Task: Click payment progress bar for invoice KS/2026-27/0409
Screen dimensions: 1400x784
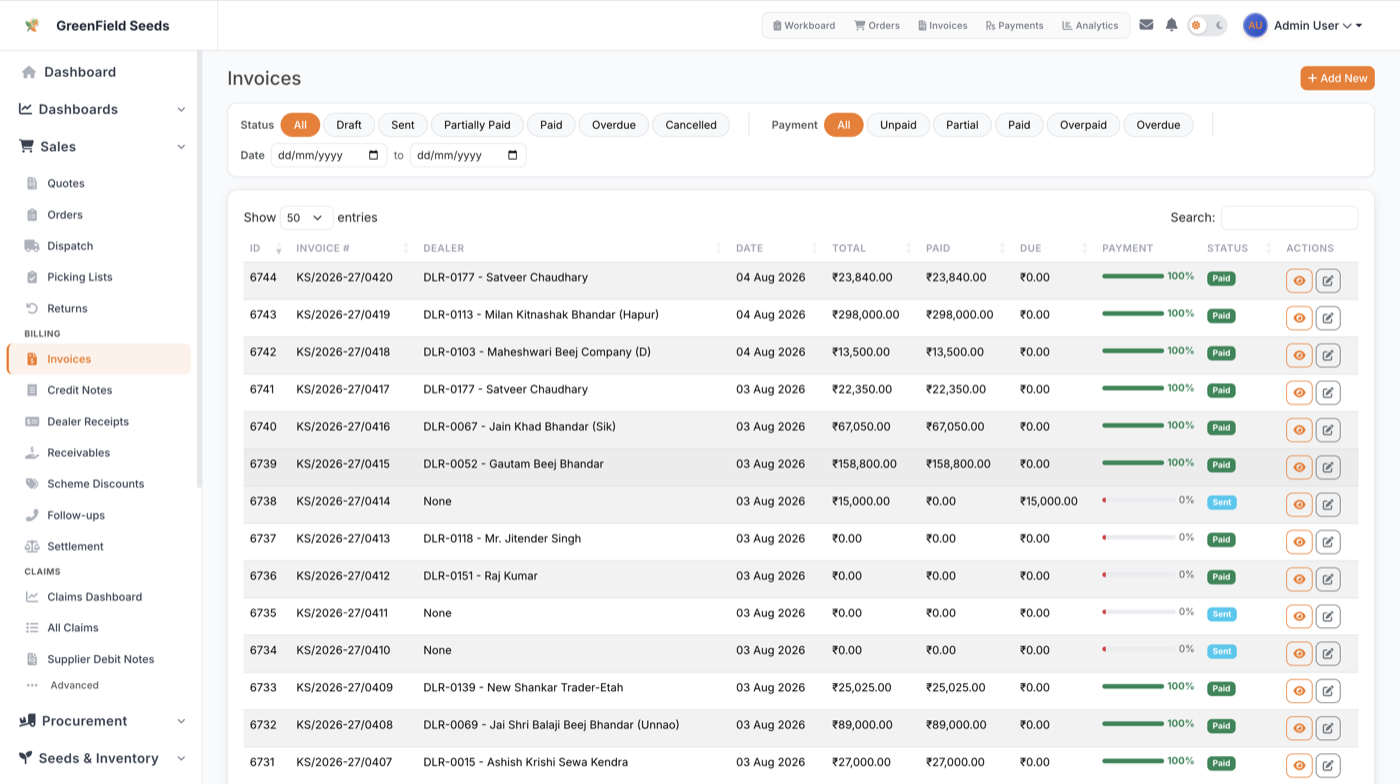Action: (x=1132, y=686)
